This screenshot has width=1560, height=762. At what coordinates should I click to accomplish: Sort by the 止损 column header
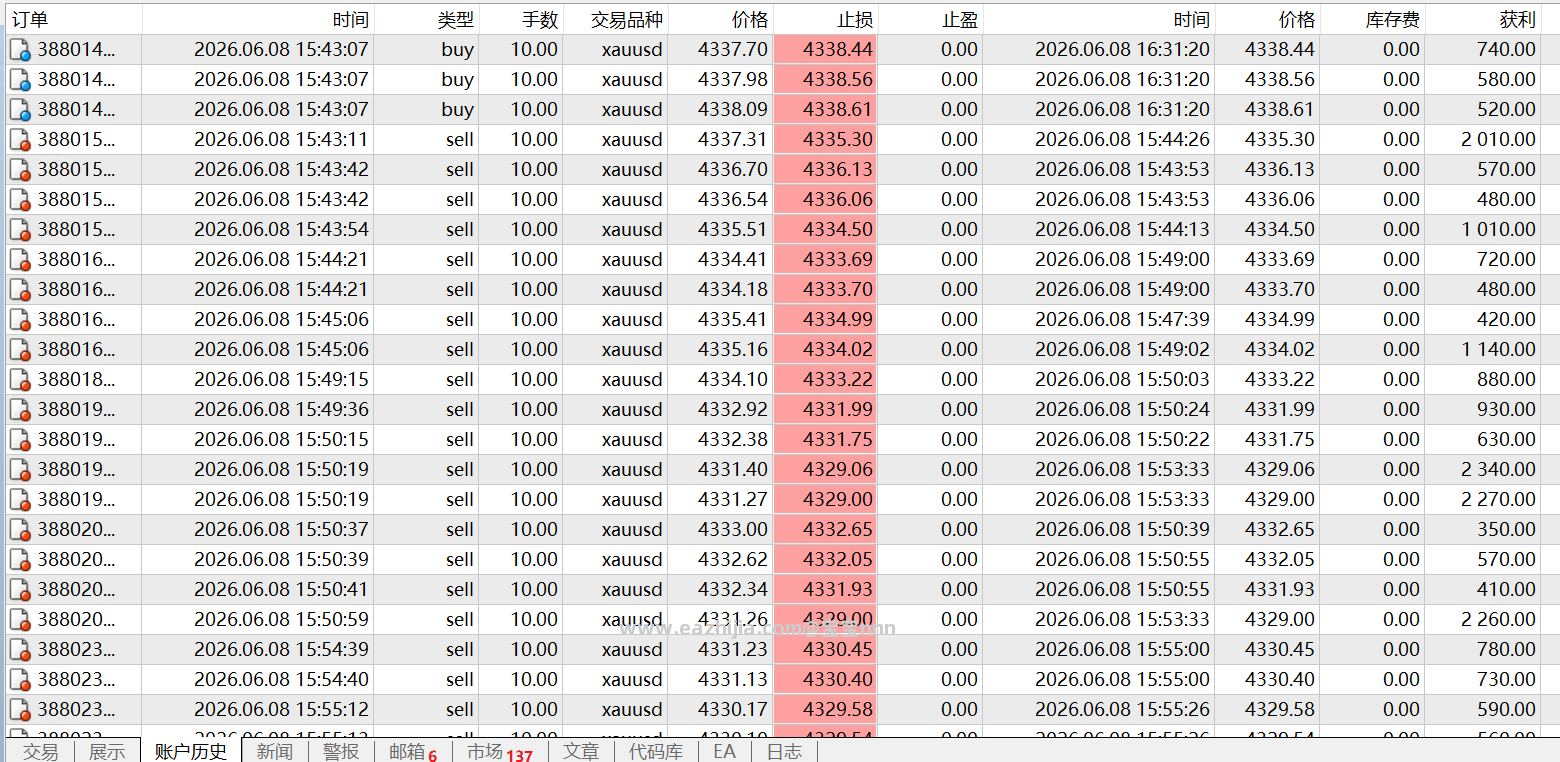825,19
